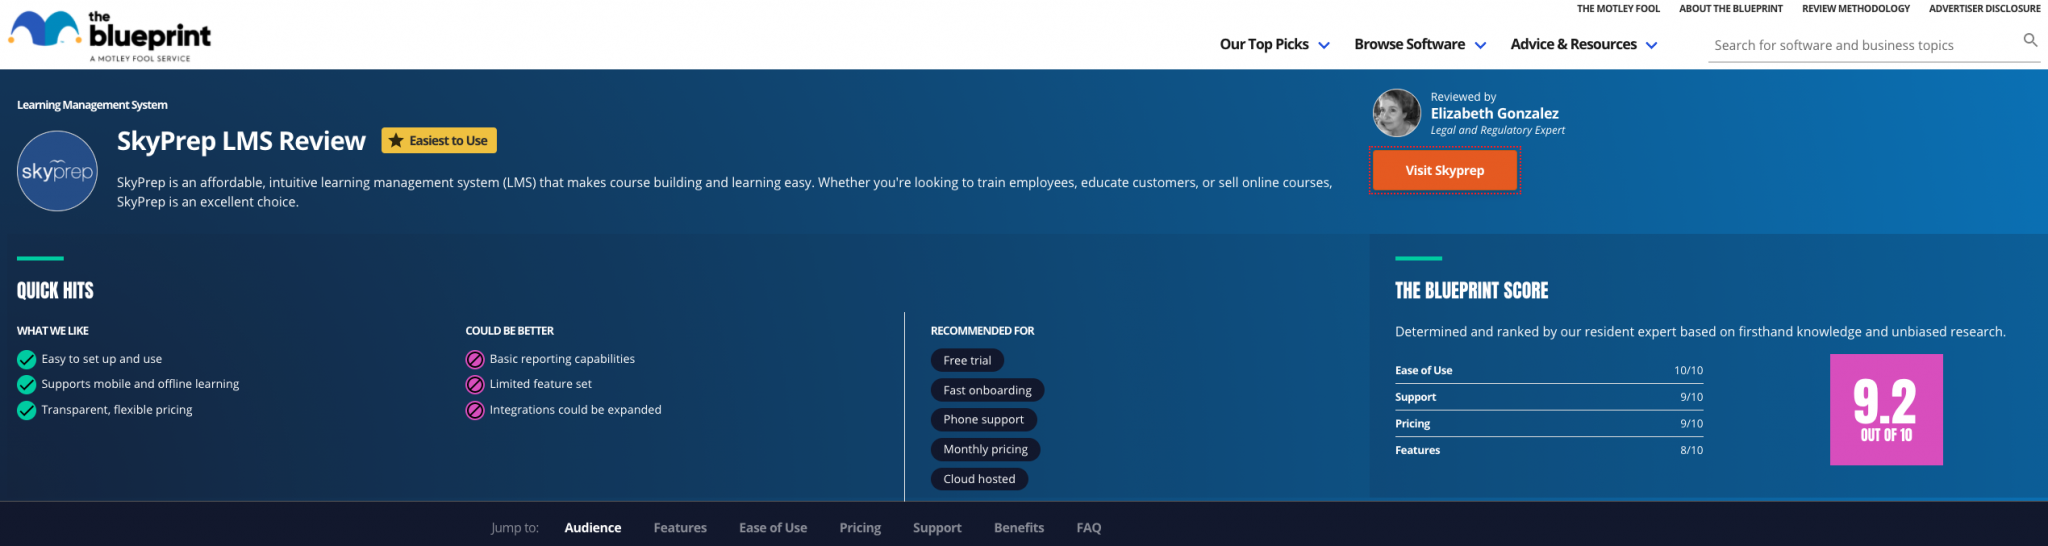Click the Blueprint logo in header
Viewport: 2048px width, 546px height.
[x=110, y=35]
